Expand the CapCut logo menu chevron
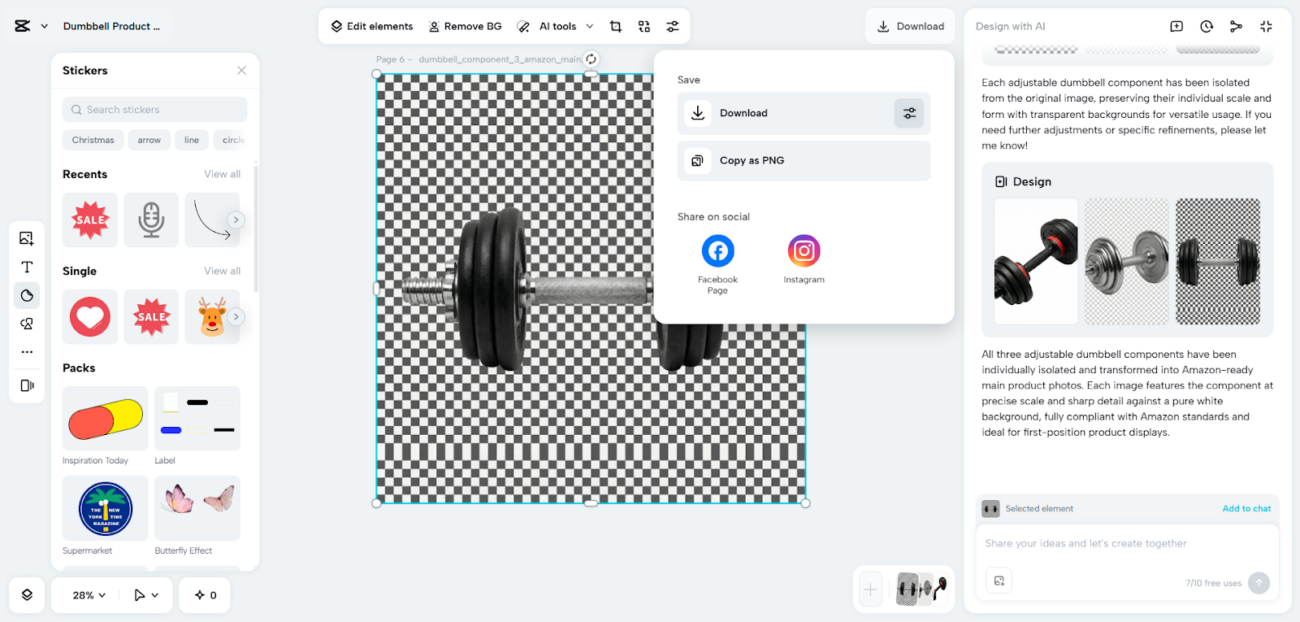This screenshot has width=1300, height=622. pyautogui.click(x=44, y=27)
